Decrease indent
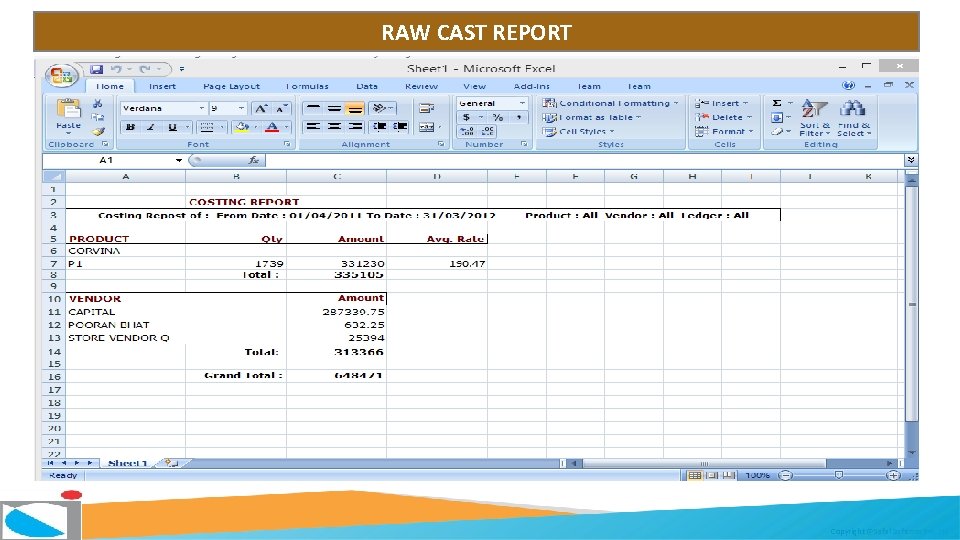 380,127
